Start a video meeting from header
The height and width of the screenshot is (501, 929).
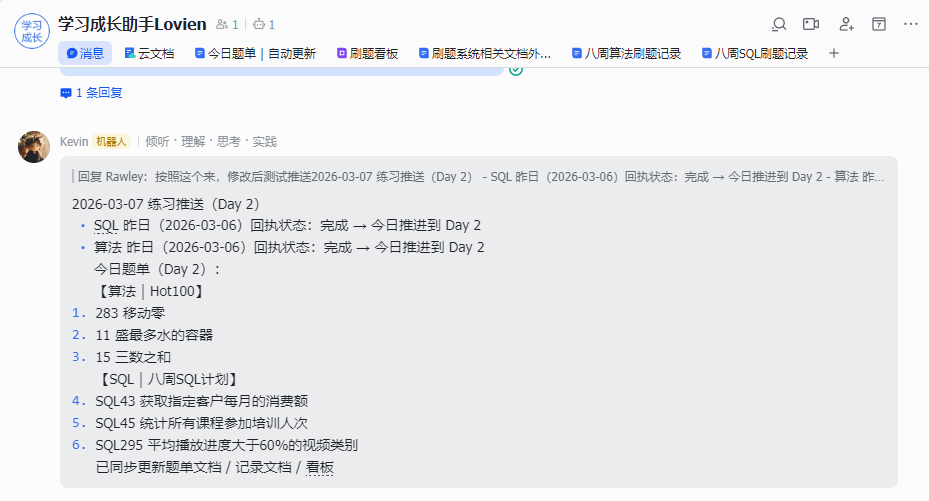tap(811, 24)
